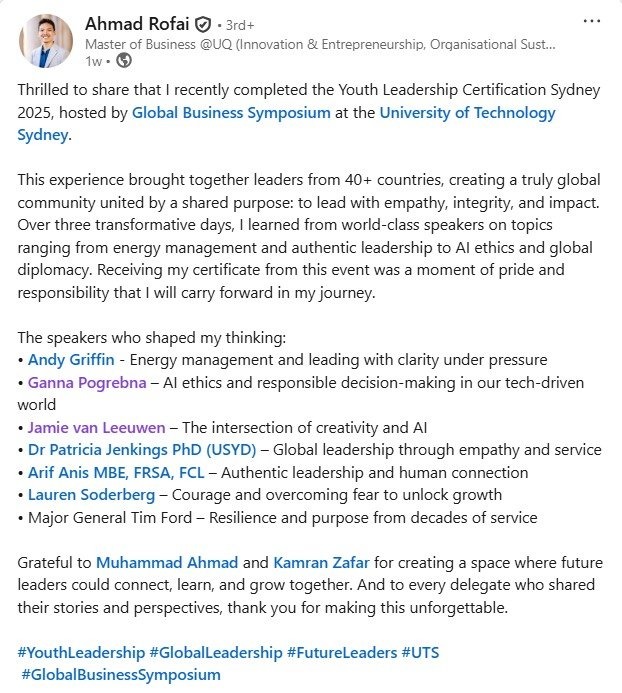The height and width of the screenshot is (693, 622).
Task: Open the Global Business Symposium page link
Action: pos(231,113)
